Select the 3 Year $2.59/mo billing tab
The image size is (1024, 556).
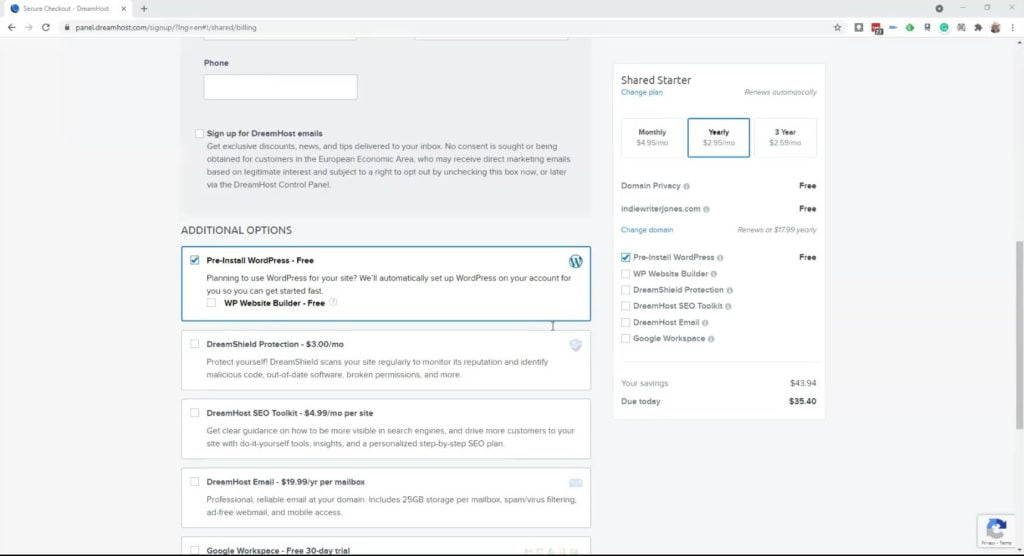coord(785,137)
